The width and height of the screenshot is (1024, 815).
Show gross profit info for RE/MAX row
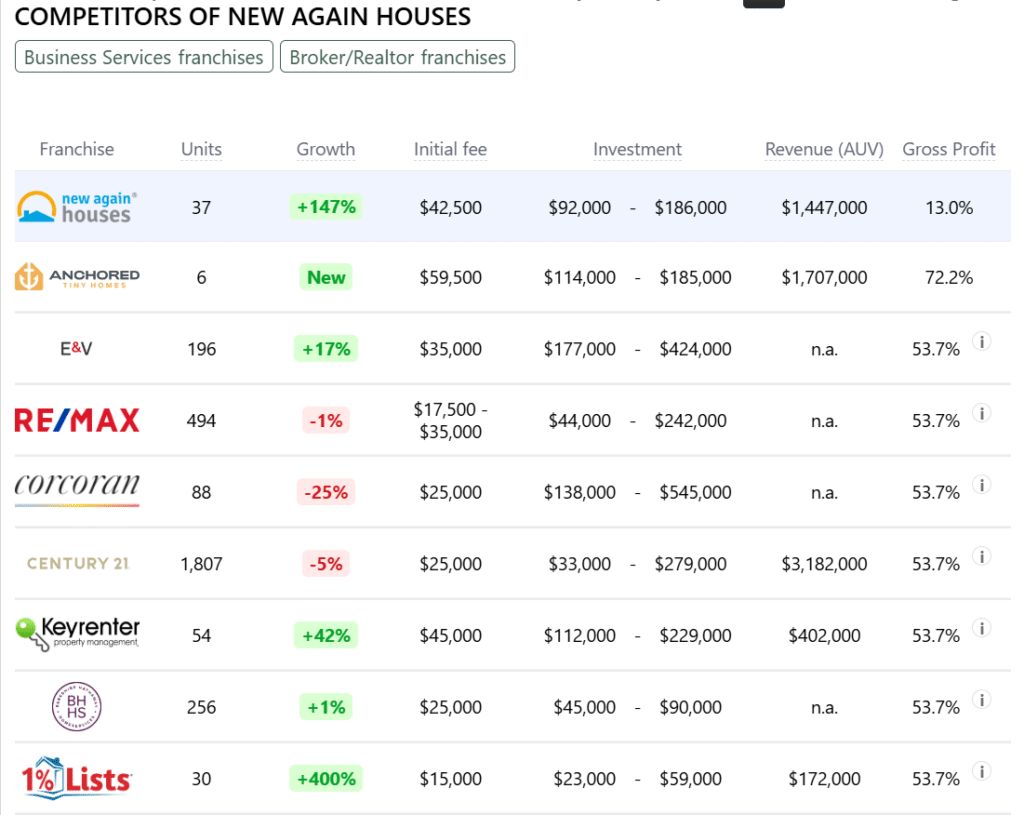982,413
